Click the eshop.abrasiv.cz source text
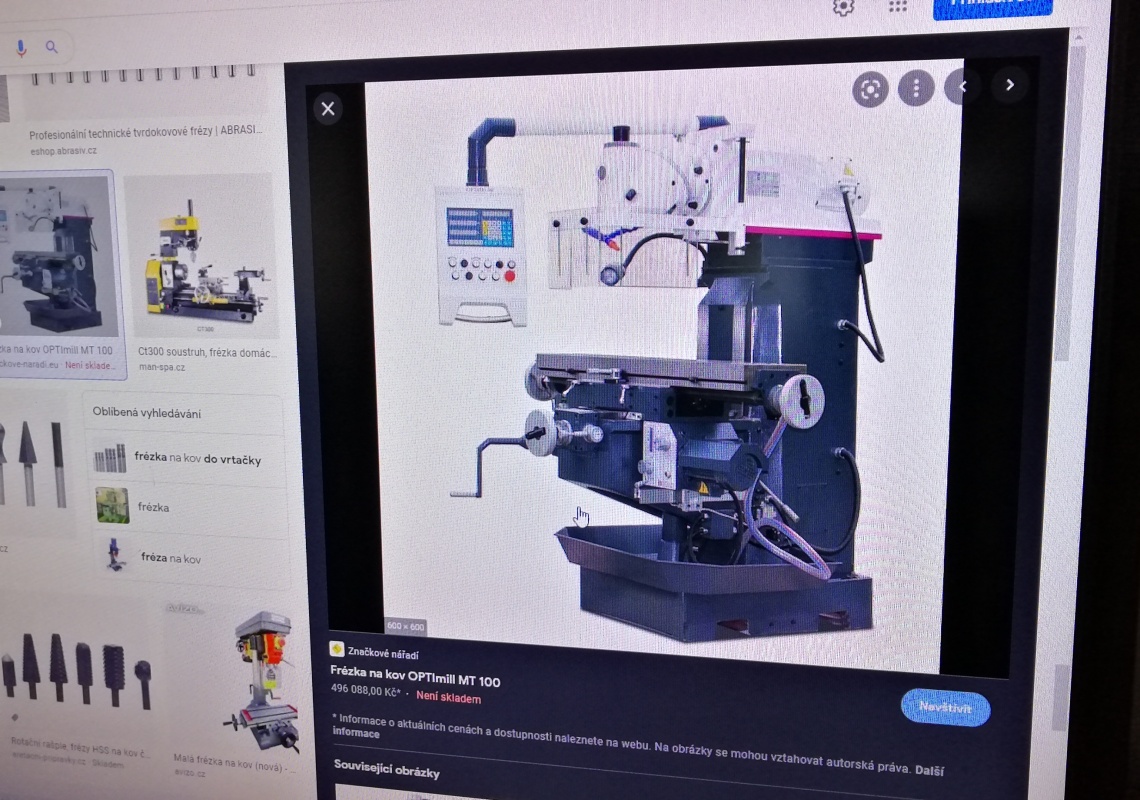1140x800 pixels. tap(63, 151)
